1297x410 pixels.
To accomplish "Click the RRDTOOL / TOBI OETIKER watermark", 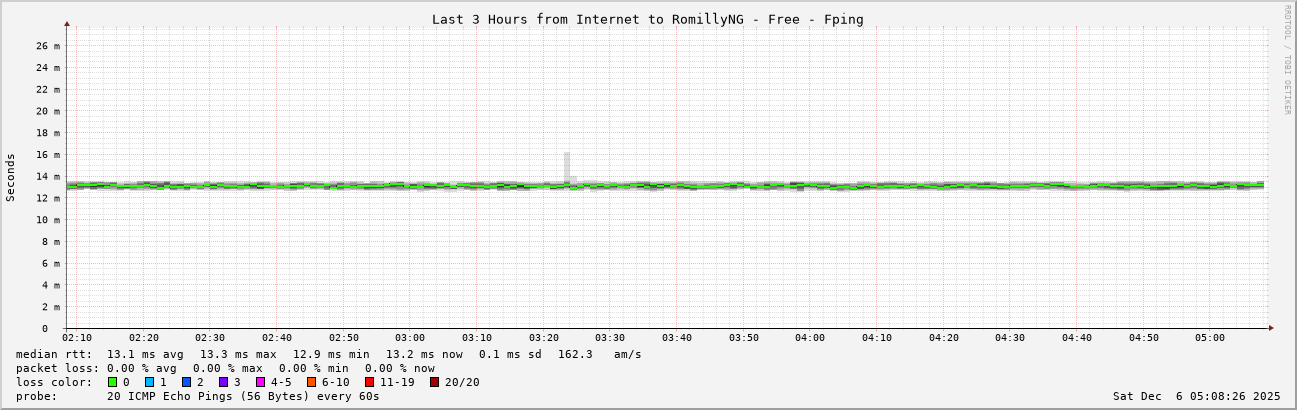I will tap(1287, 59).
